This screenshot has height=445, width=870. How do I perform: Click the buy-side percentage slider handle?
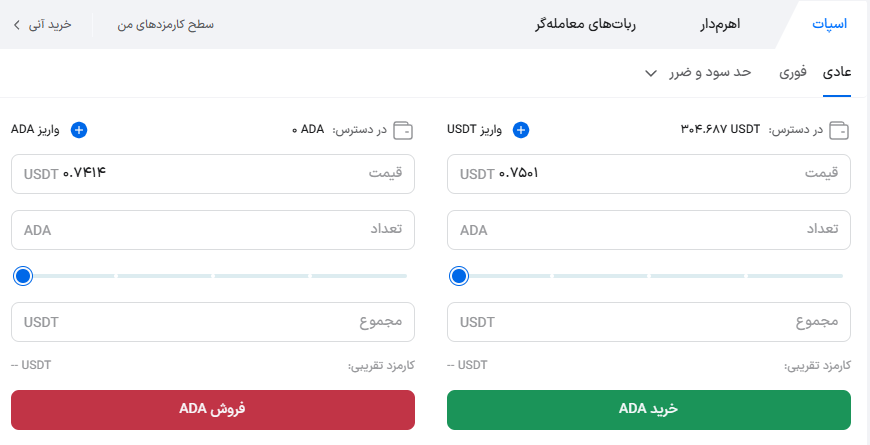(x=459, y=276)
